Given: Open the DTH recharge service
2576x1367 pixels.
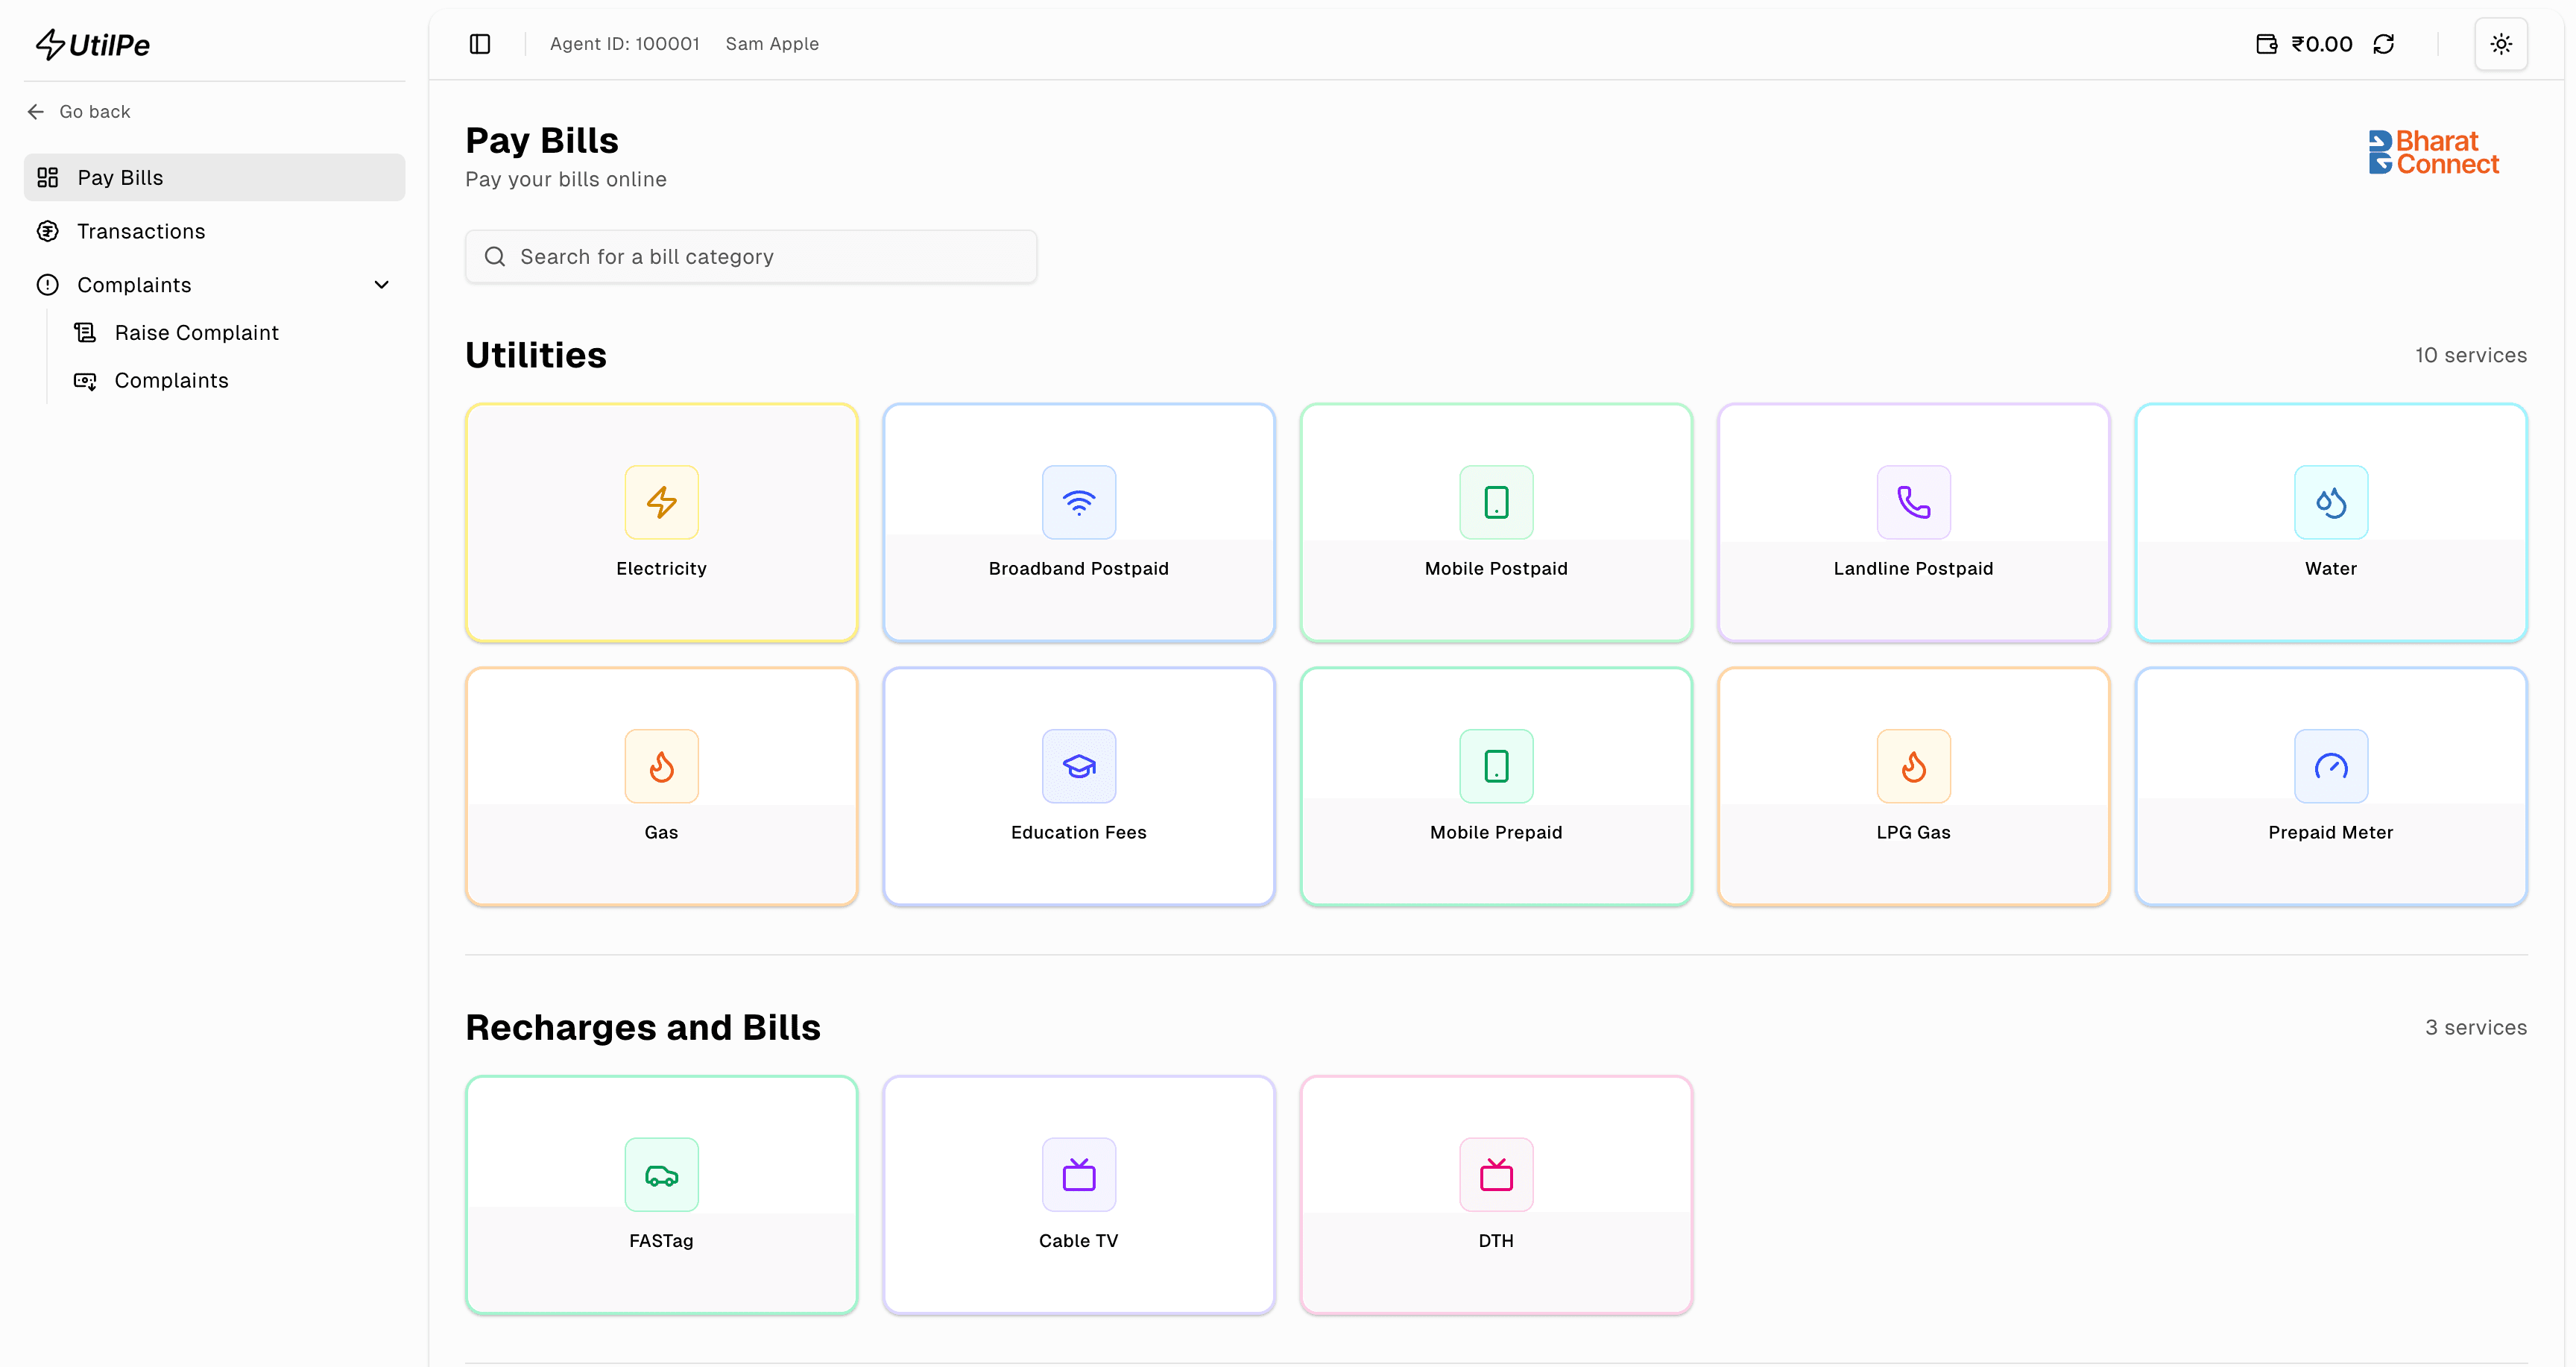Looking at the screenshot, I should point(1495,1195).
